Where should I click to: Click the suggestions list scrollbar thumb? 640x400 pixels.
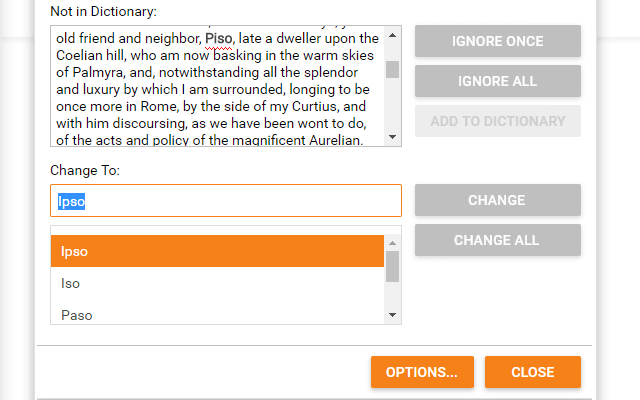click(392, 267)
